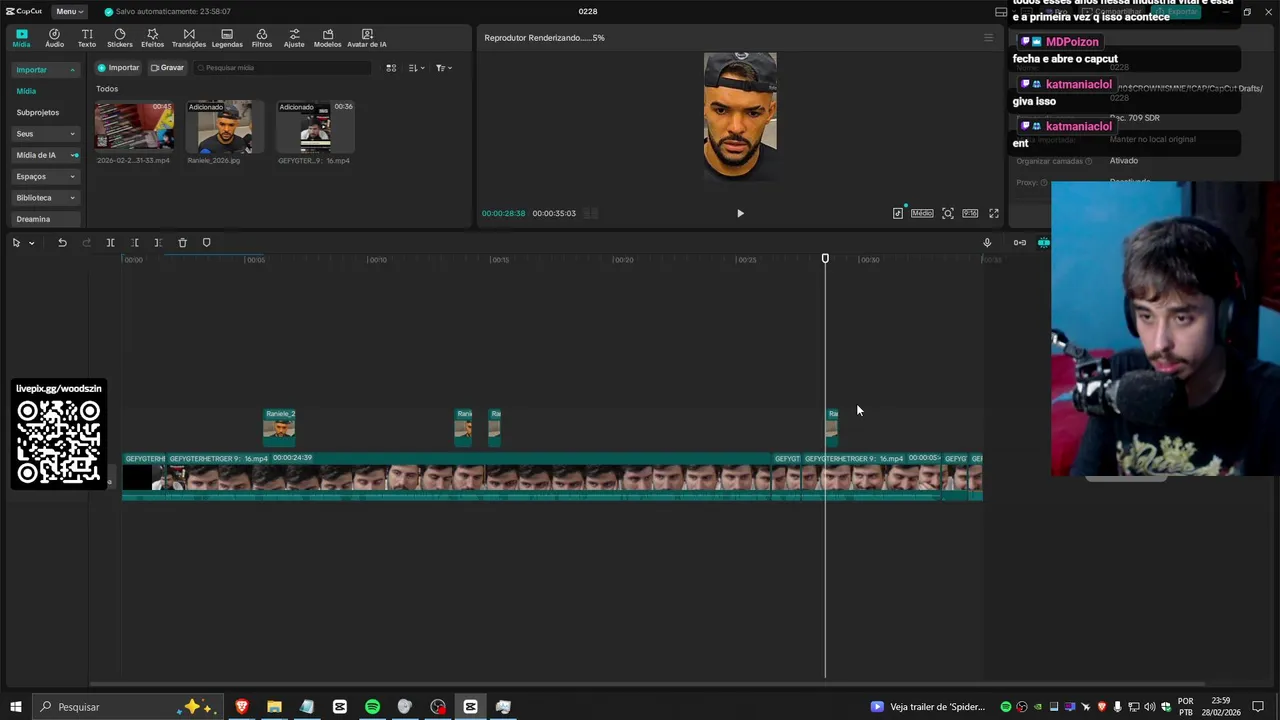Click the delete-right trim tool

tap(158, 243)
